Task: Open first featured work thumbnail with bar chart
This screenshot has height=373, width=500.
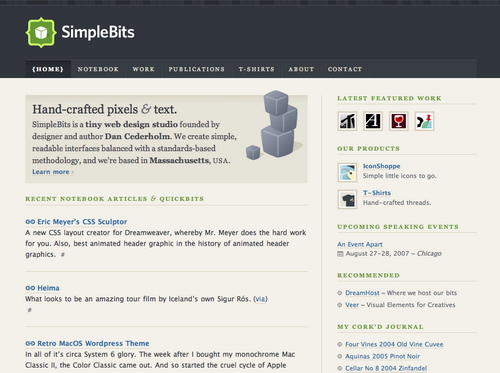Action: click(347, 121)
